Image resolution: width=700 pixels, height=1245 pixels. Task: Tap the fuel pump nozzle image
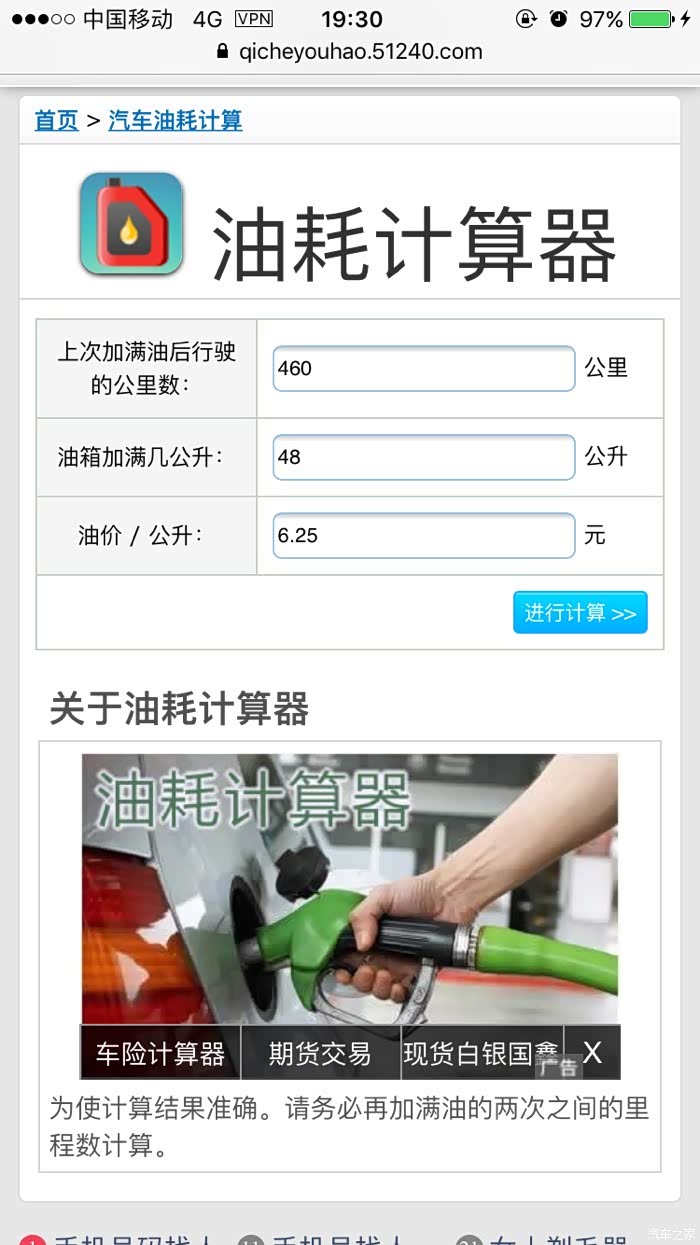tap(350, 889)
